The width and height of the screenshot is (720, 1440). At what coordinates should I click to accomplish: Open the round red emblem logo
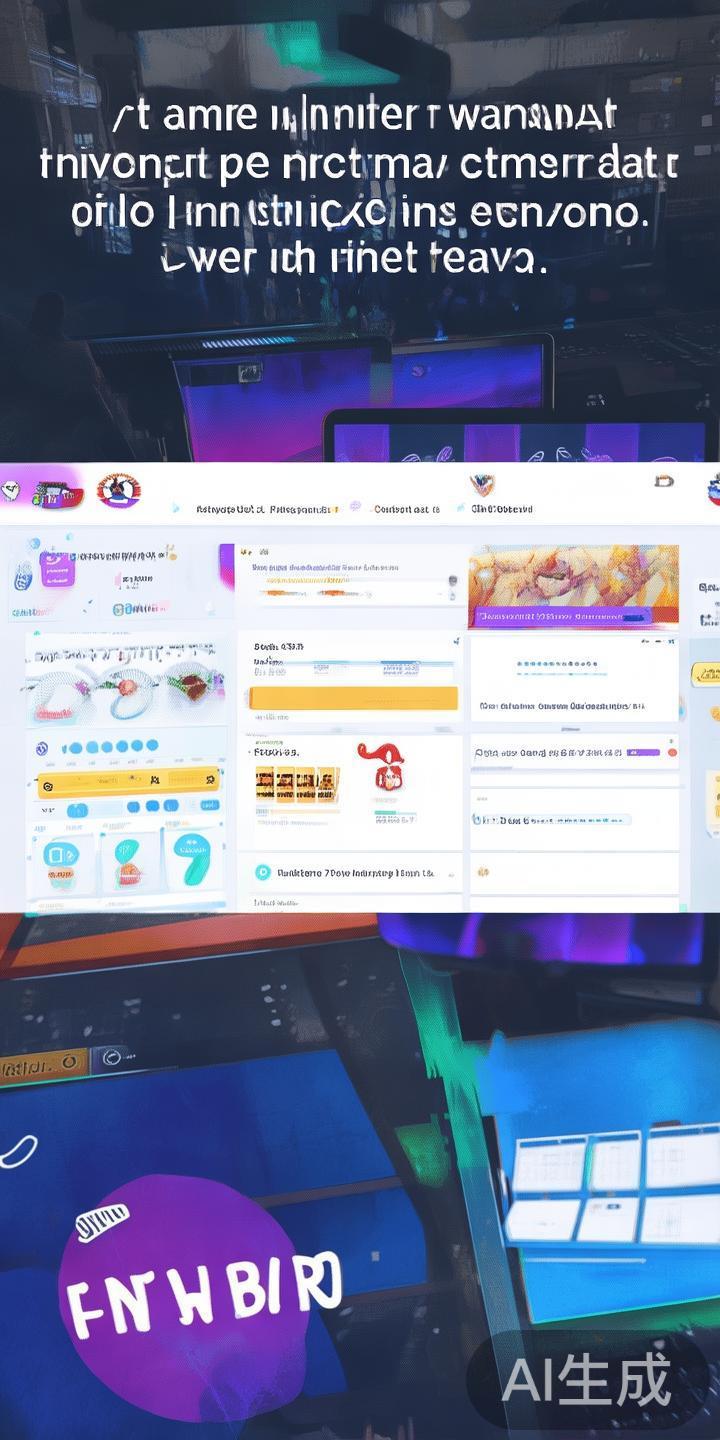118,490
